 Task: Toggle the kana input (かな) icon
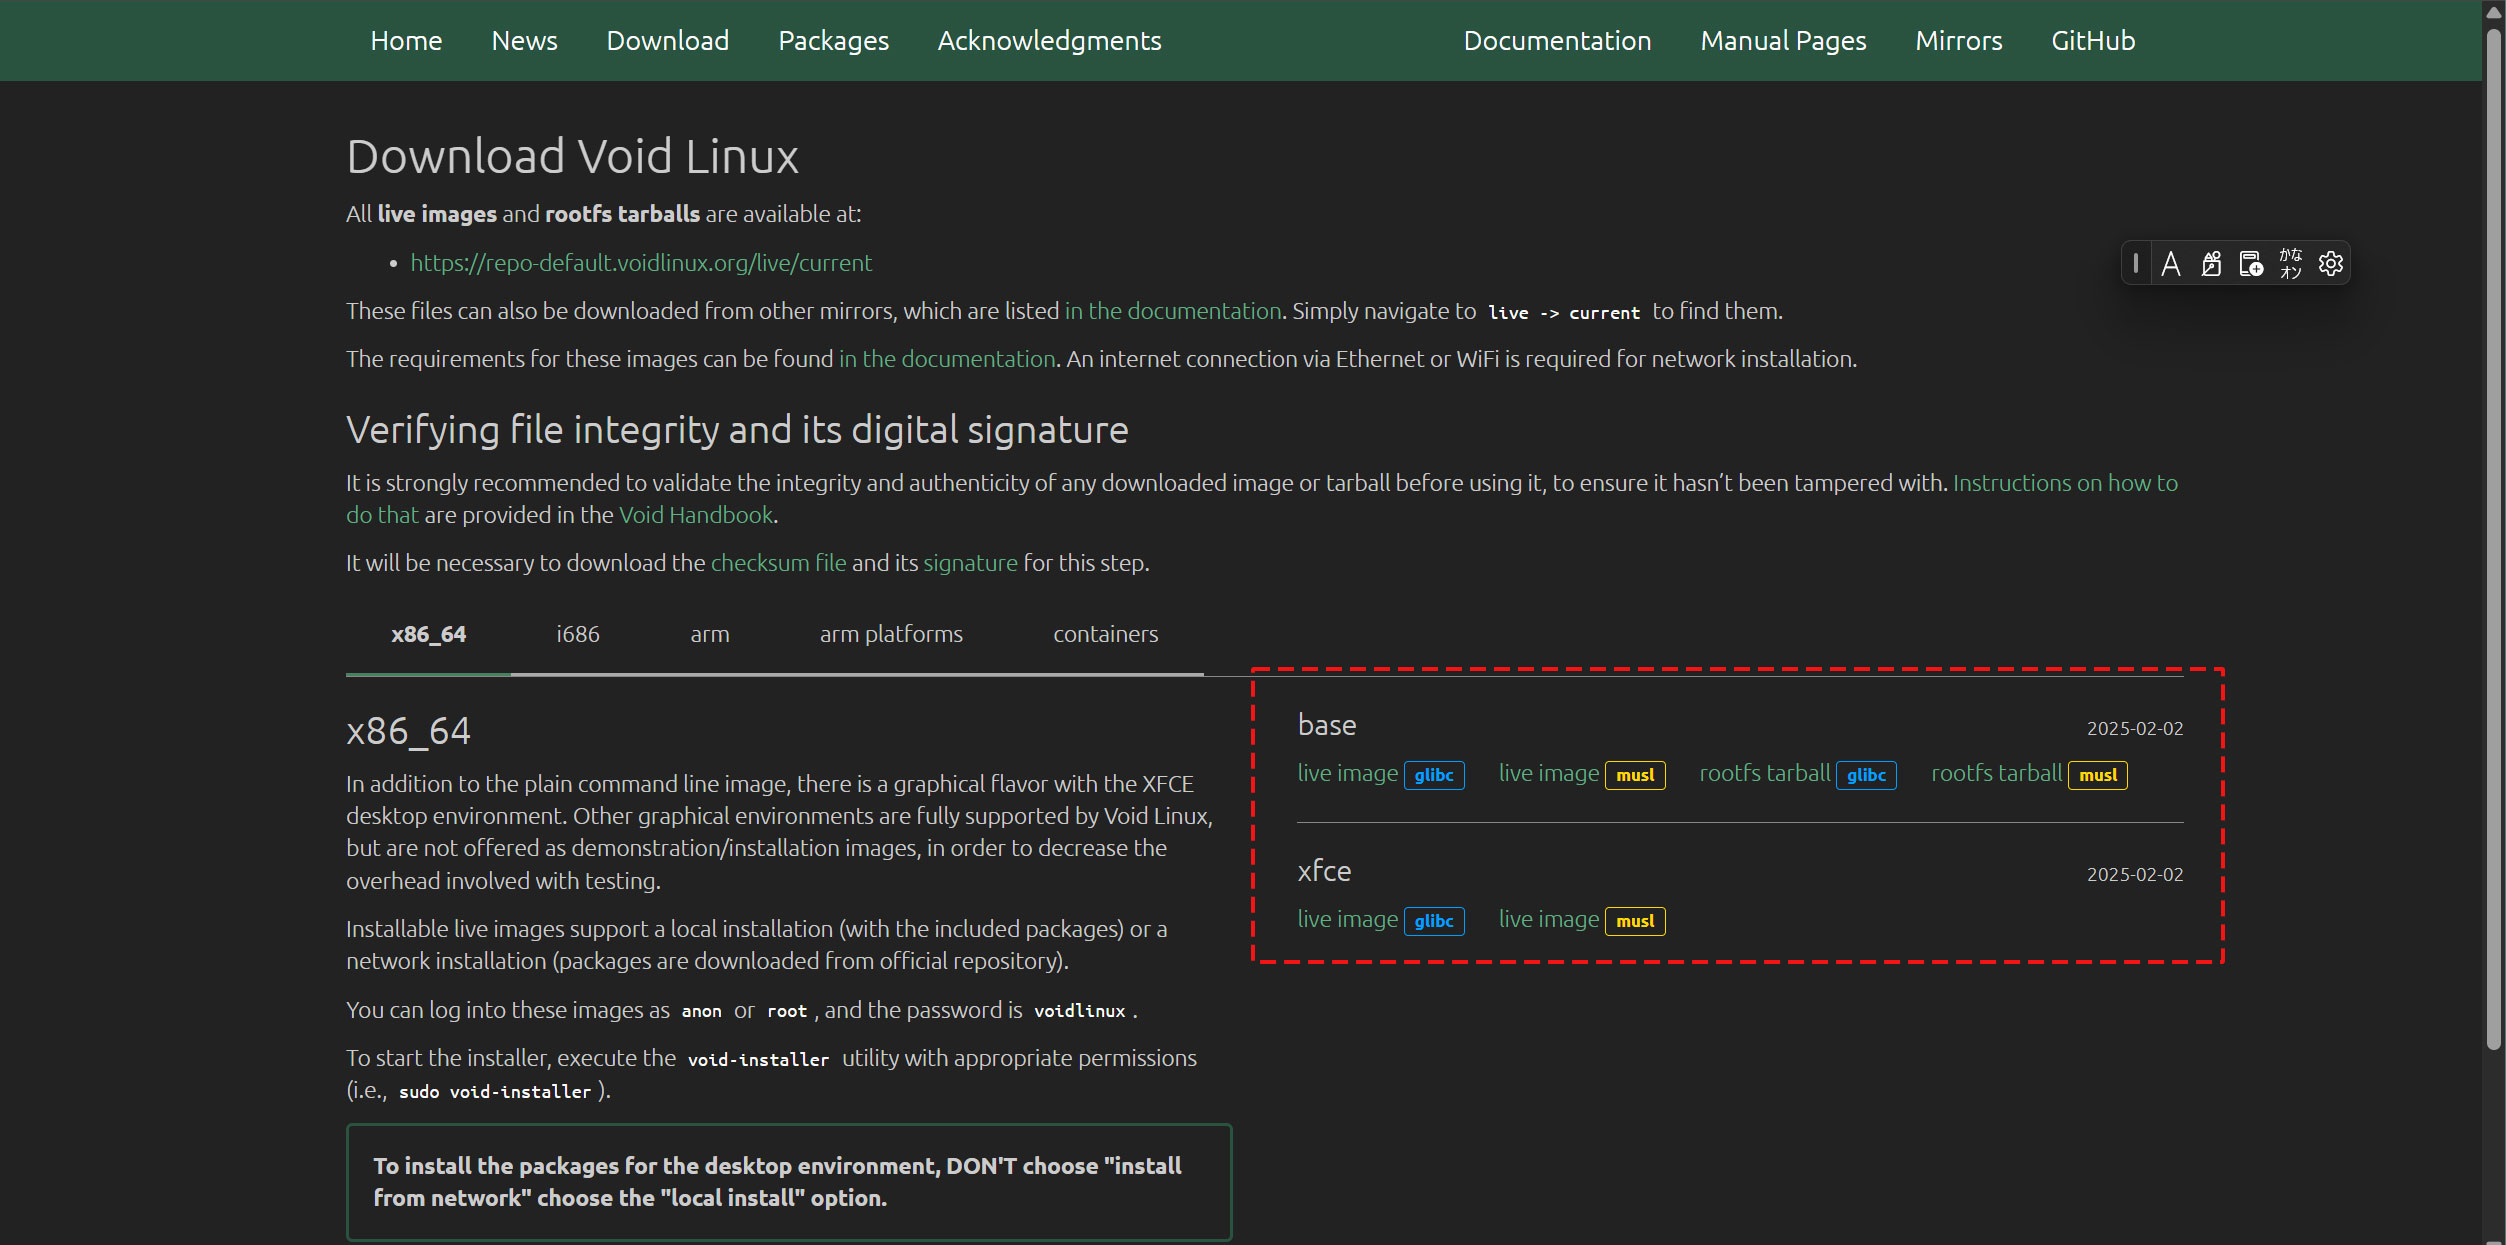pos(2291,264)
